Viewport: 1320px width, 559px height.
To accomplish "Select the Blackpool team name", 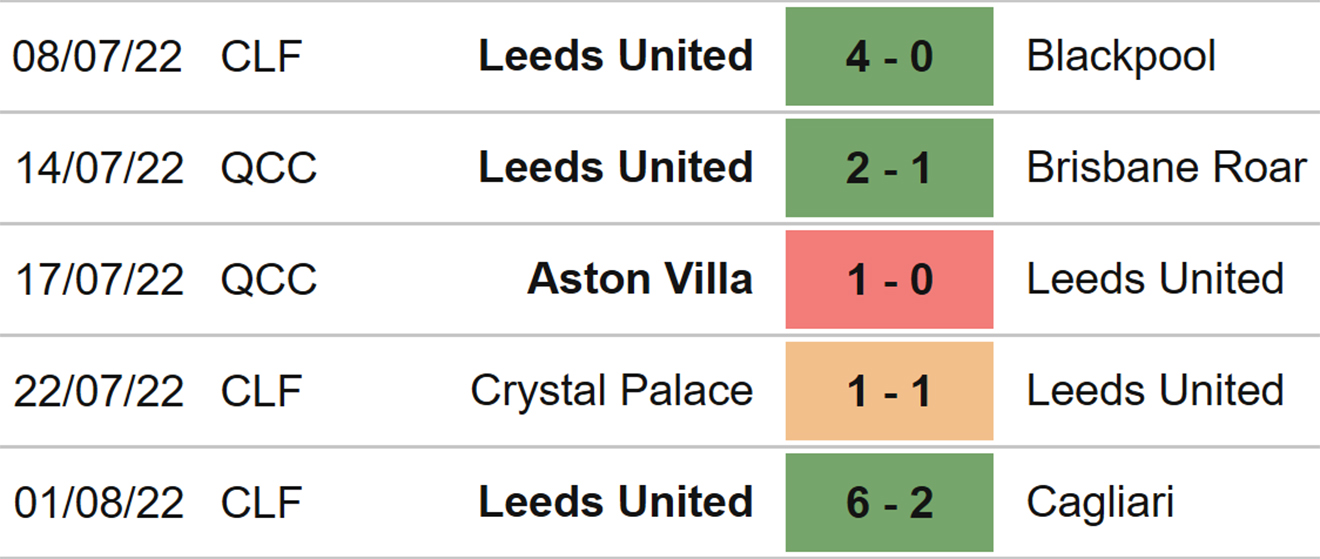I will 1121,56.
